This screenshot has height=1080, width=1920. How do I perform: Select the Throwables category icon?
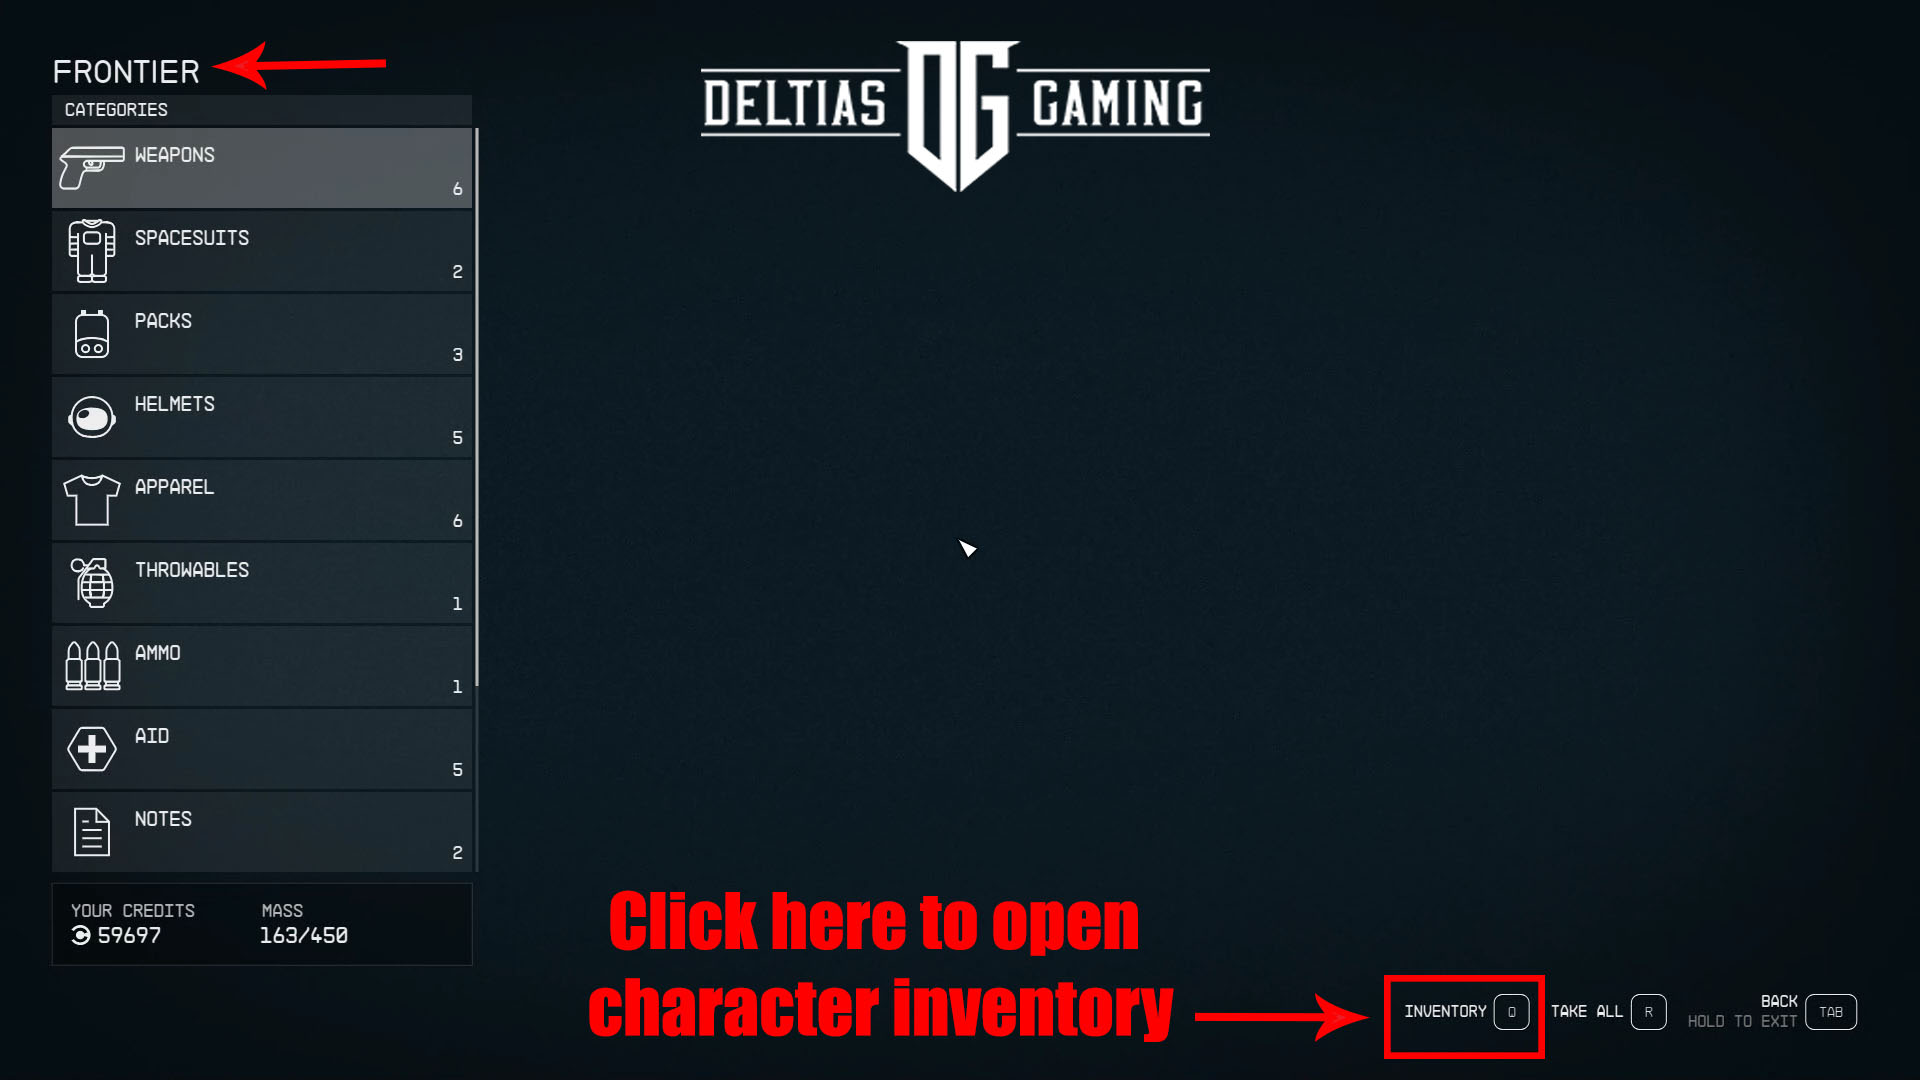pyautogui.click(x=91, y=583)
